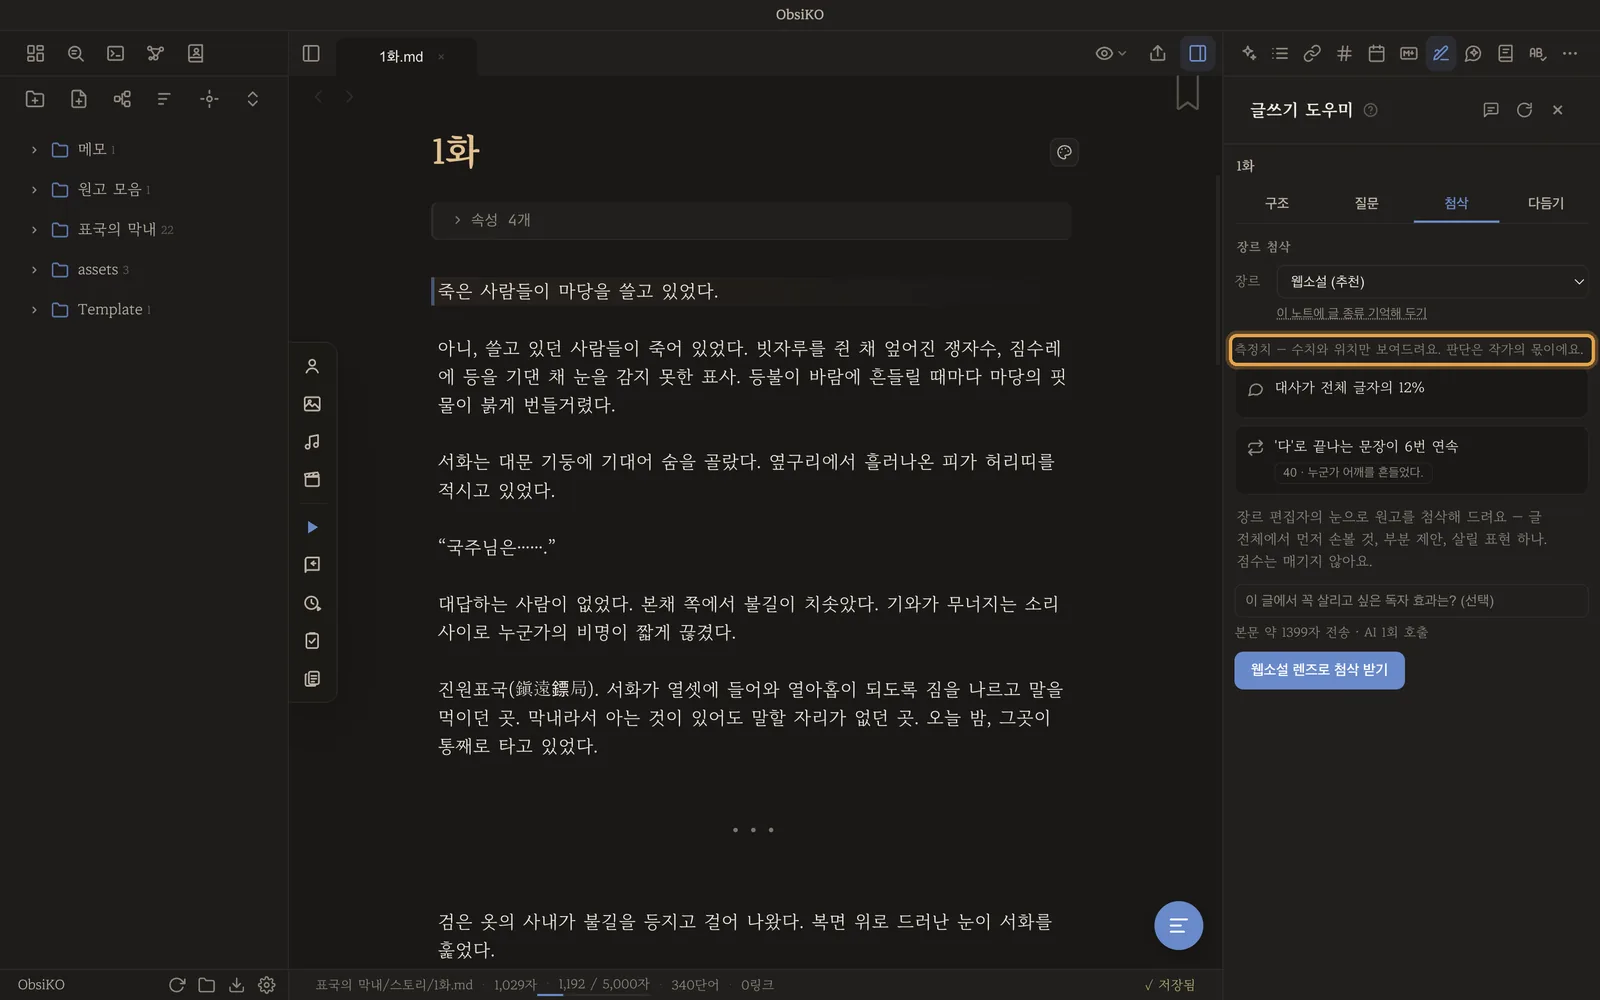The width and height of the screenshot is (1600, 1000).
Task: Expand the 표국의 막내 folder
Action: click(34, 230)
